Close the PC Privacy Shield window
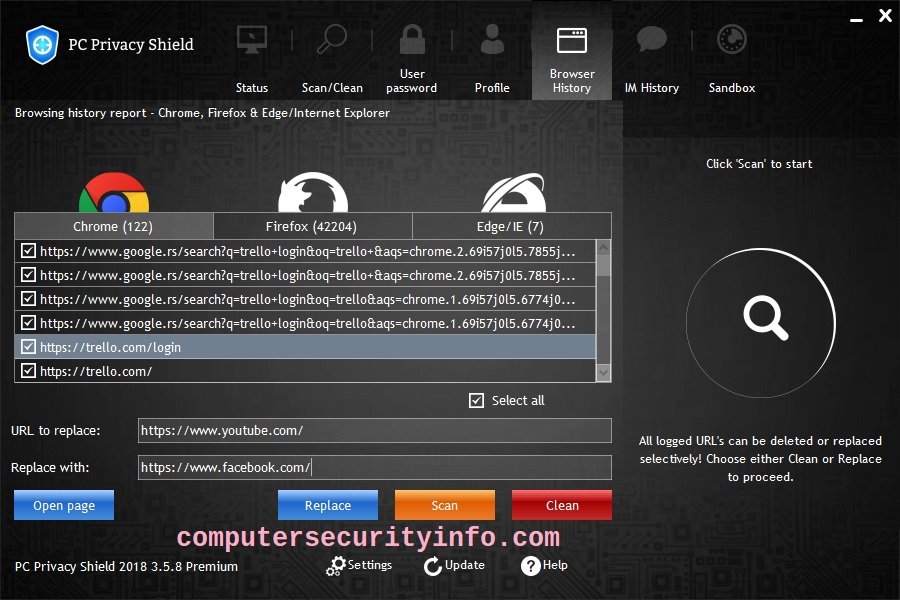 coord(886,16)
